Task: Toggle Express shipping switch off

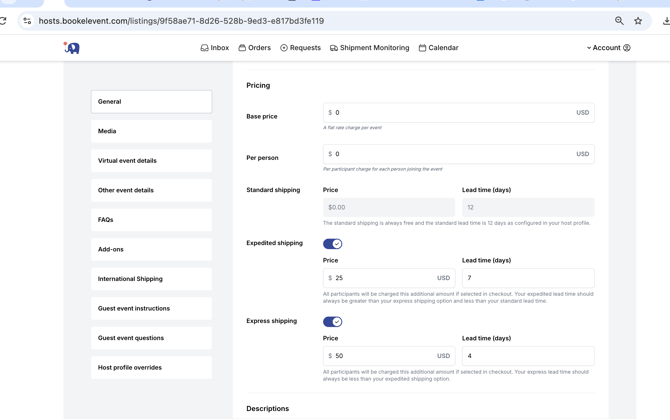Action: (332, 322)
